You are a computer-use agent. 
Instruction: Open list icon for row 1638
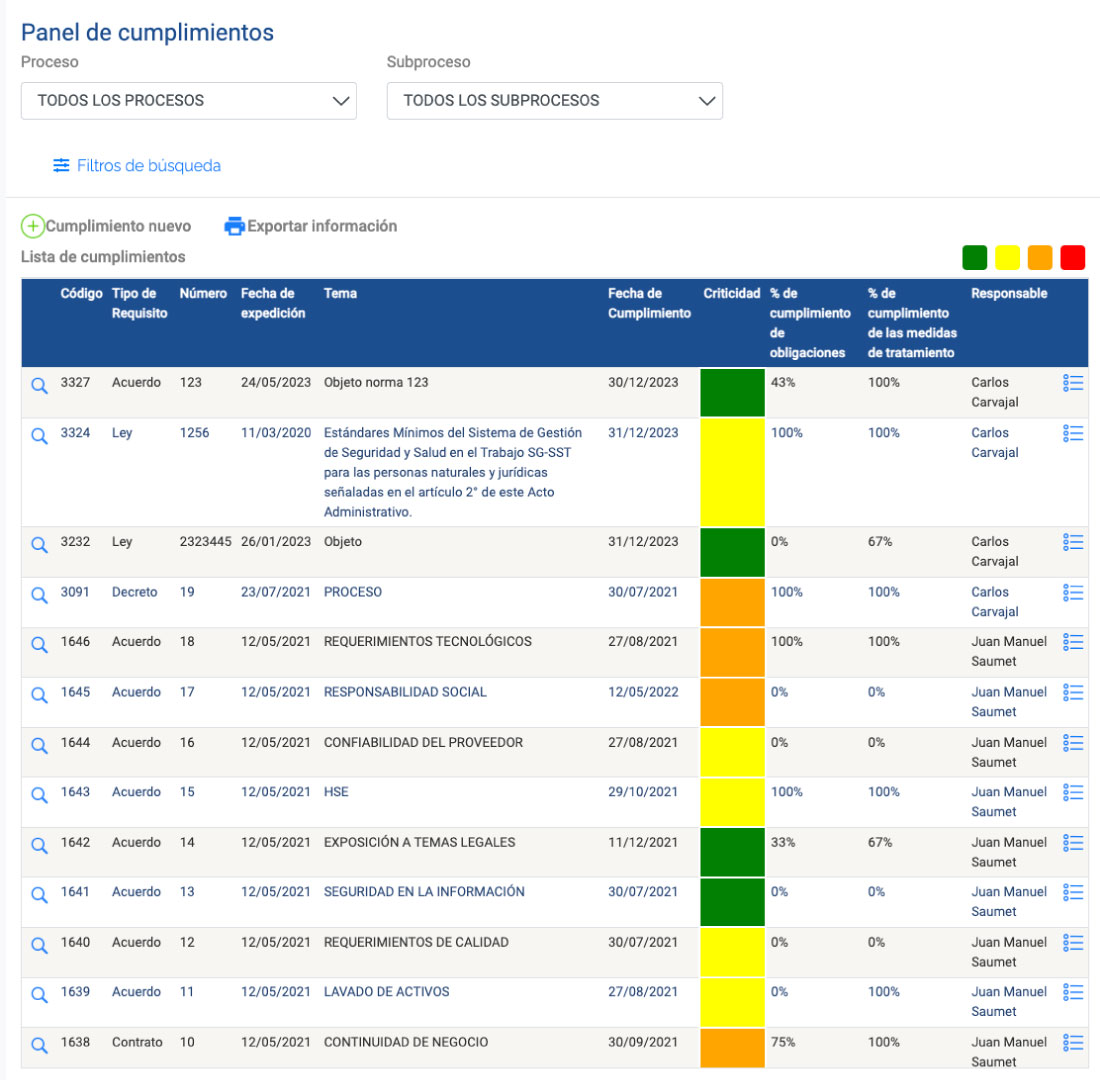1073,1043
